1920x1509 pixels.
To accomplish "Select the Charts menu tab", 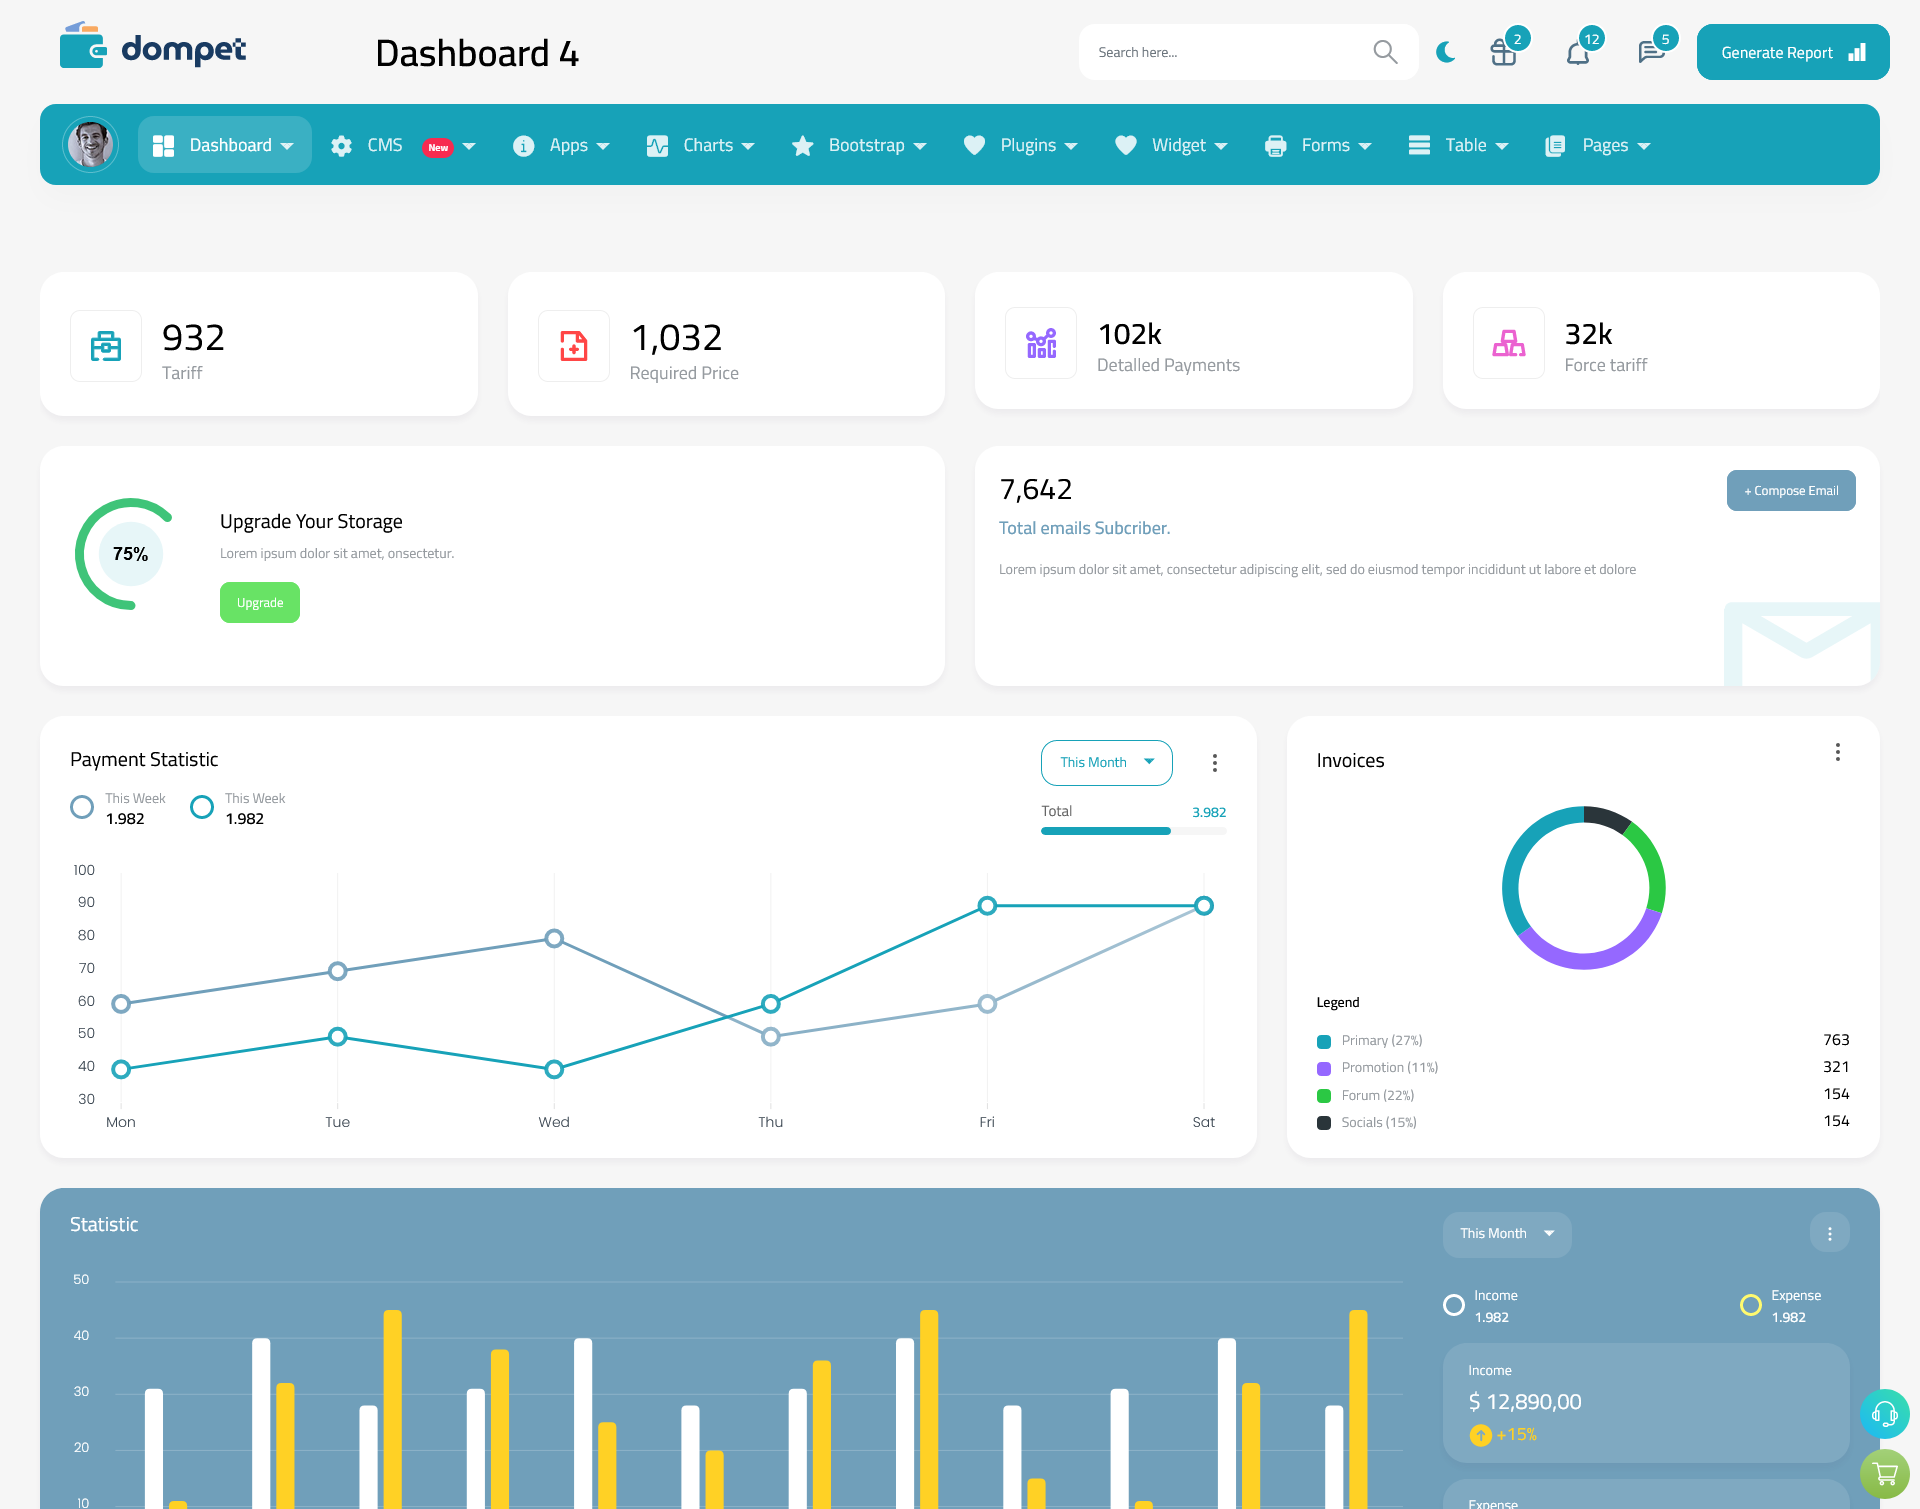I will tap(706, 145).
